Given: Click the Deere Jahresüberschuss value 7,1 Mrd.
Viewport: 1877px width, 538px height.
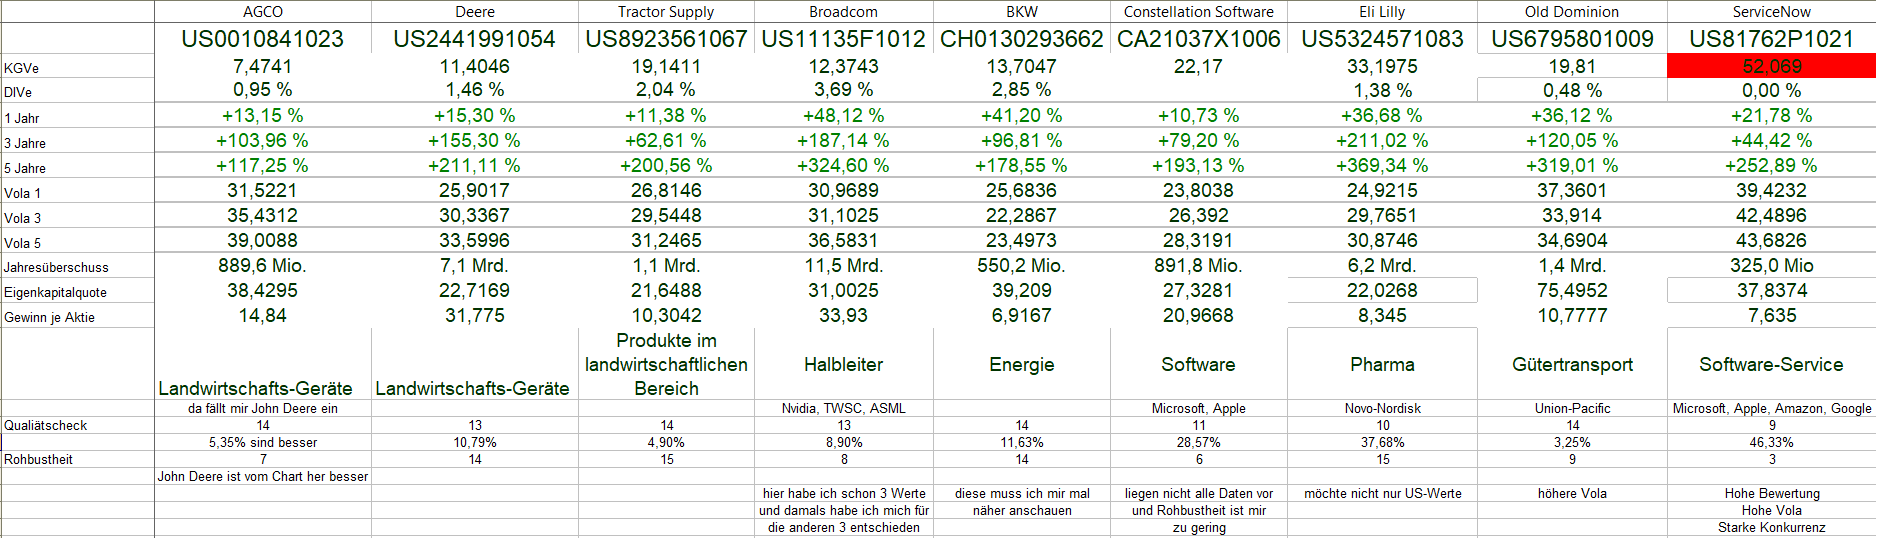Looking at the screenshot, I should (474, 265).
